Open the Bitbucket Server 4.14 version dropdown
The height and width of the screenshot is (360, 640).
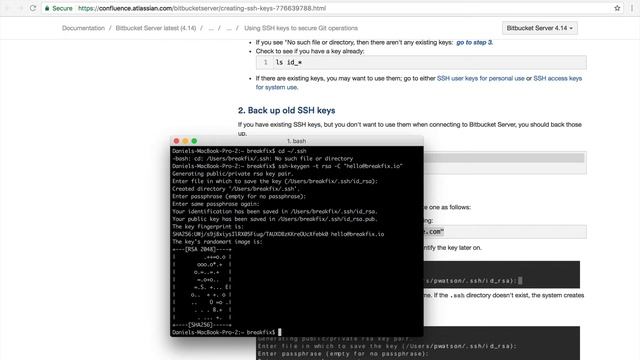(540, 28)
